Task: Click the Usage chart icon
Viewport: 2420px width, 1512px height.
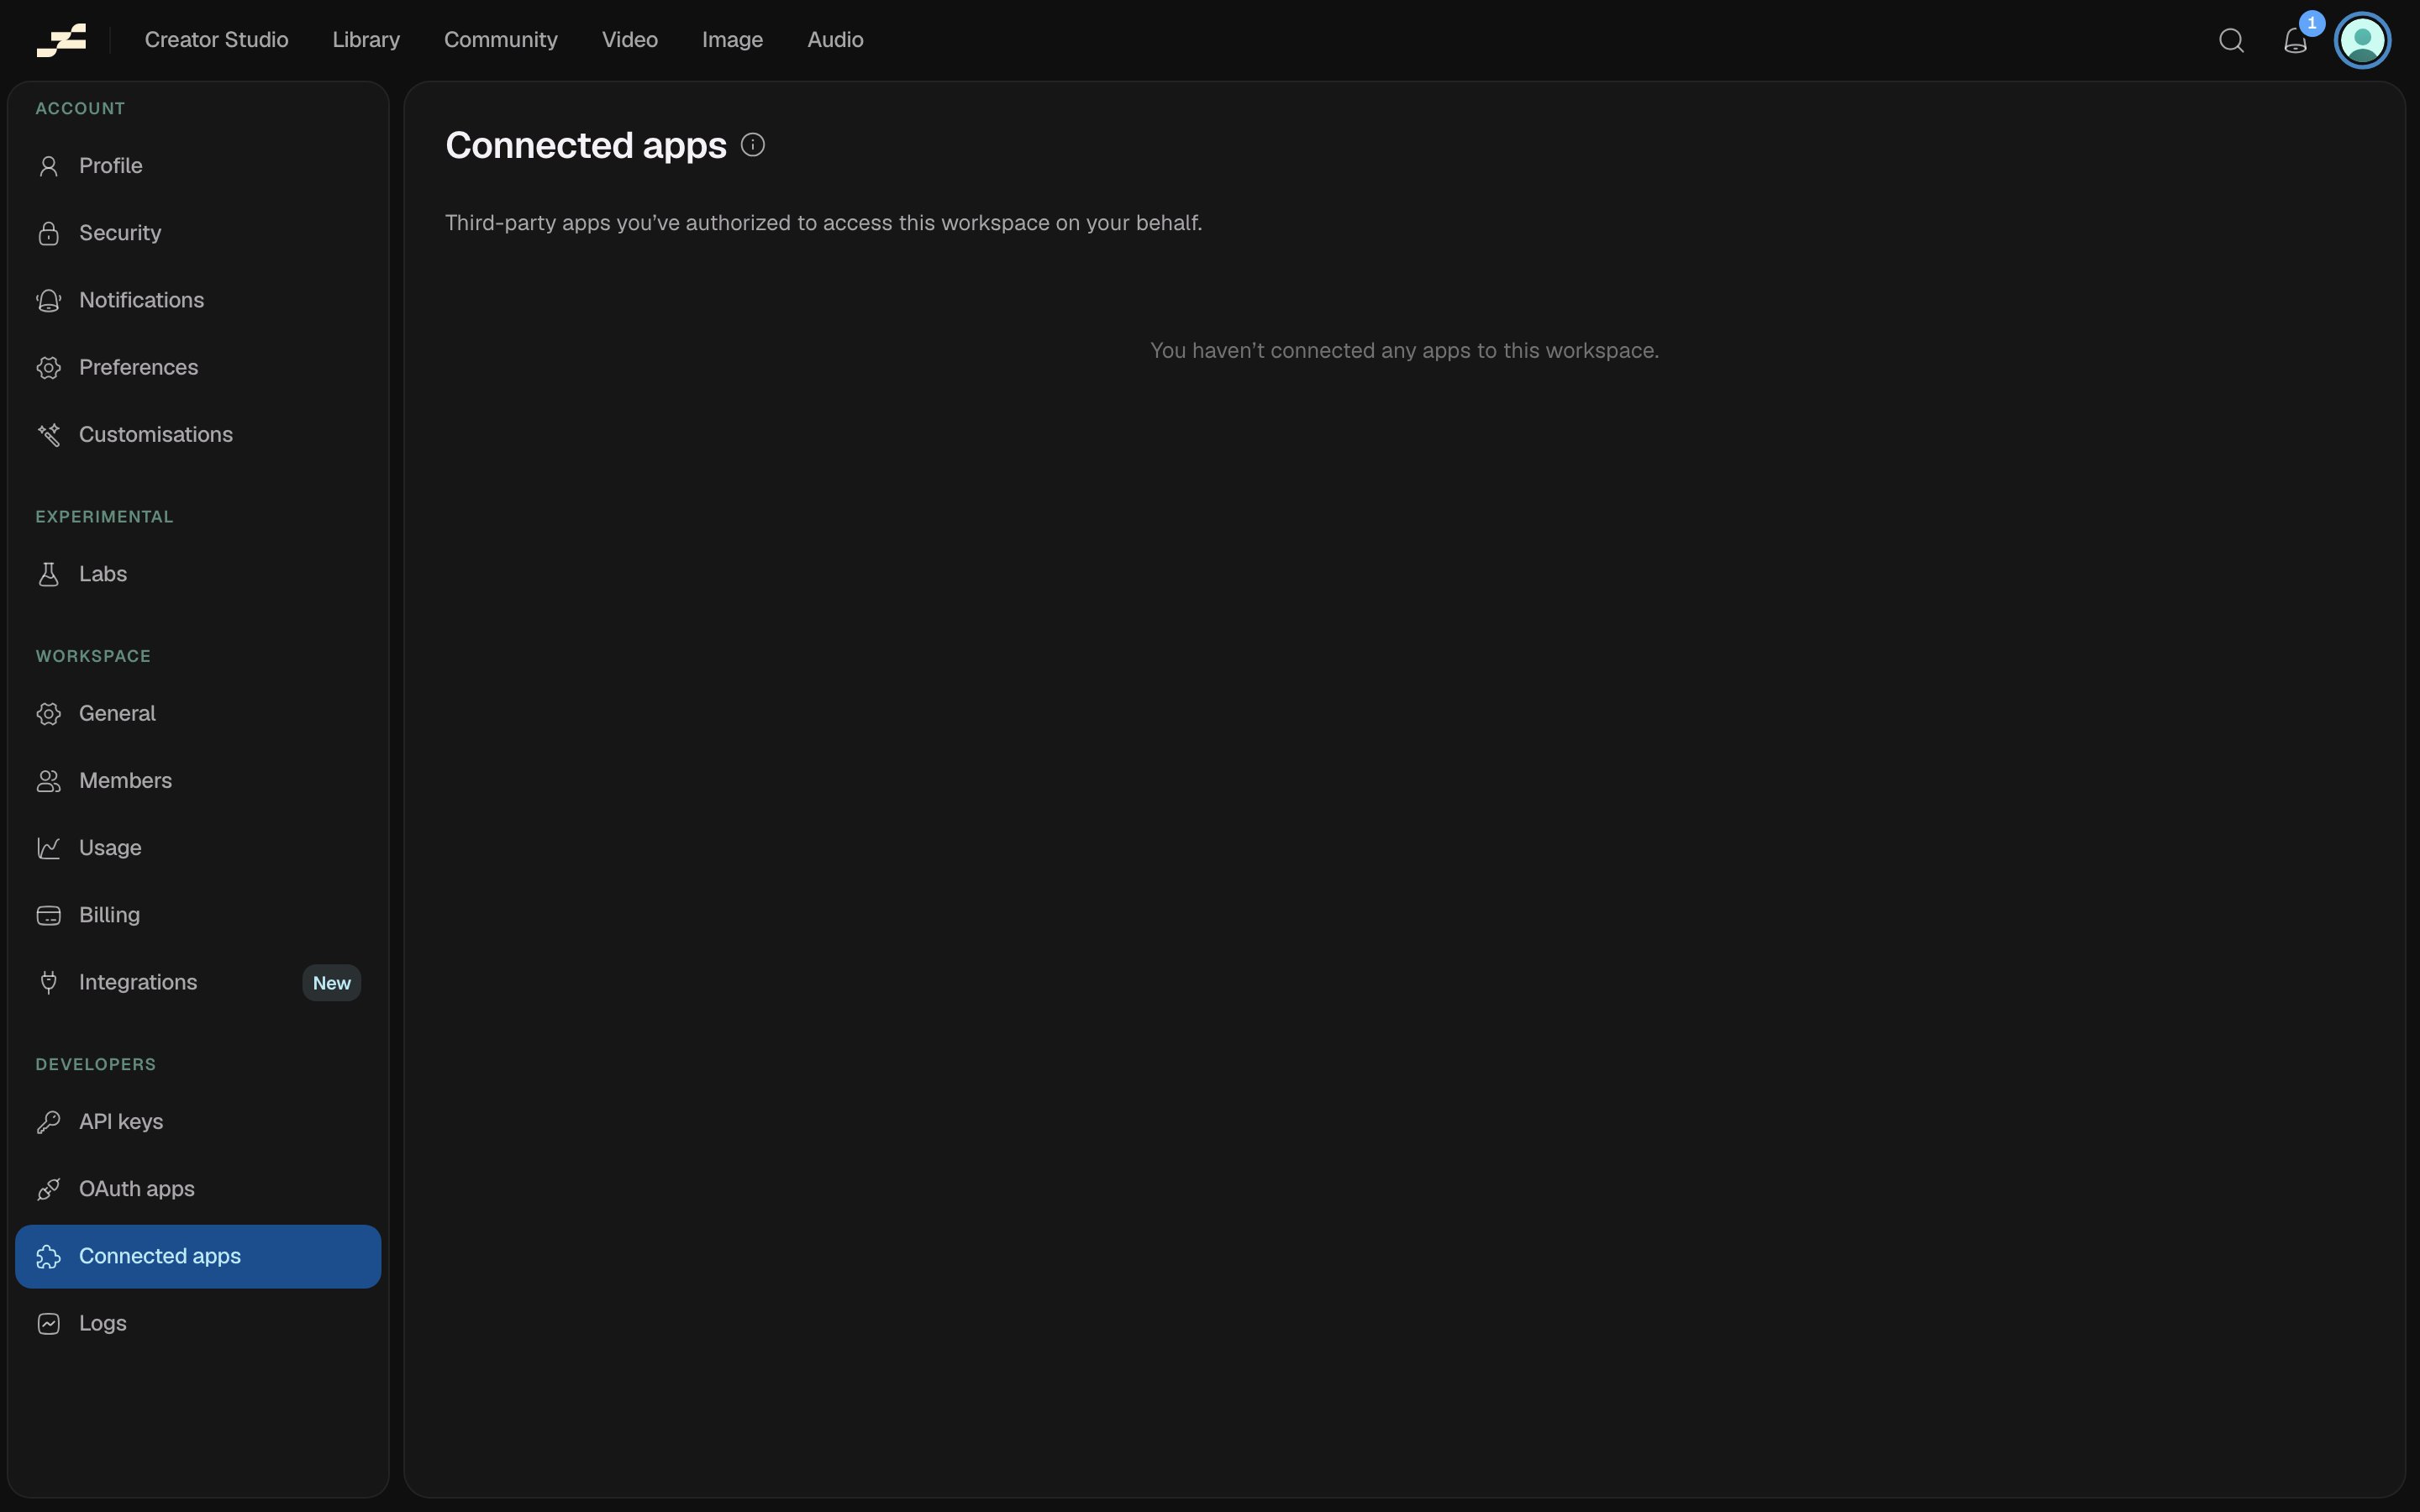Action: point(48,848)
